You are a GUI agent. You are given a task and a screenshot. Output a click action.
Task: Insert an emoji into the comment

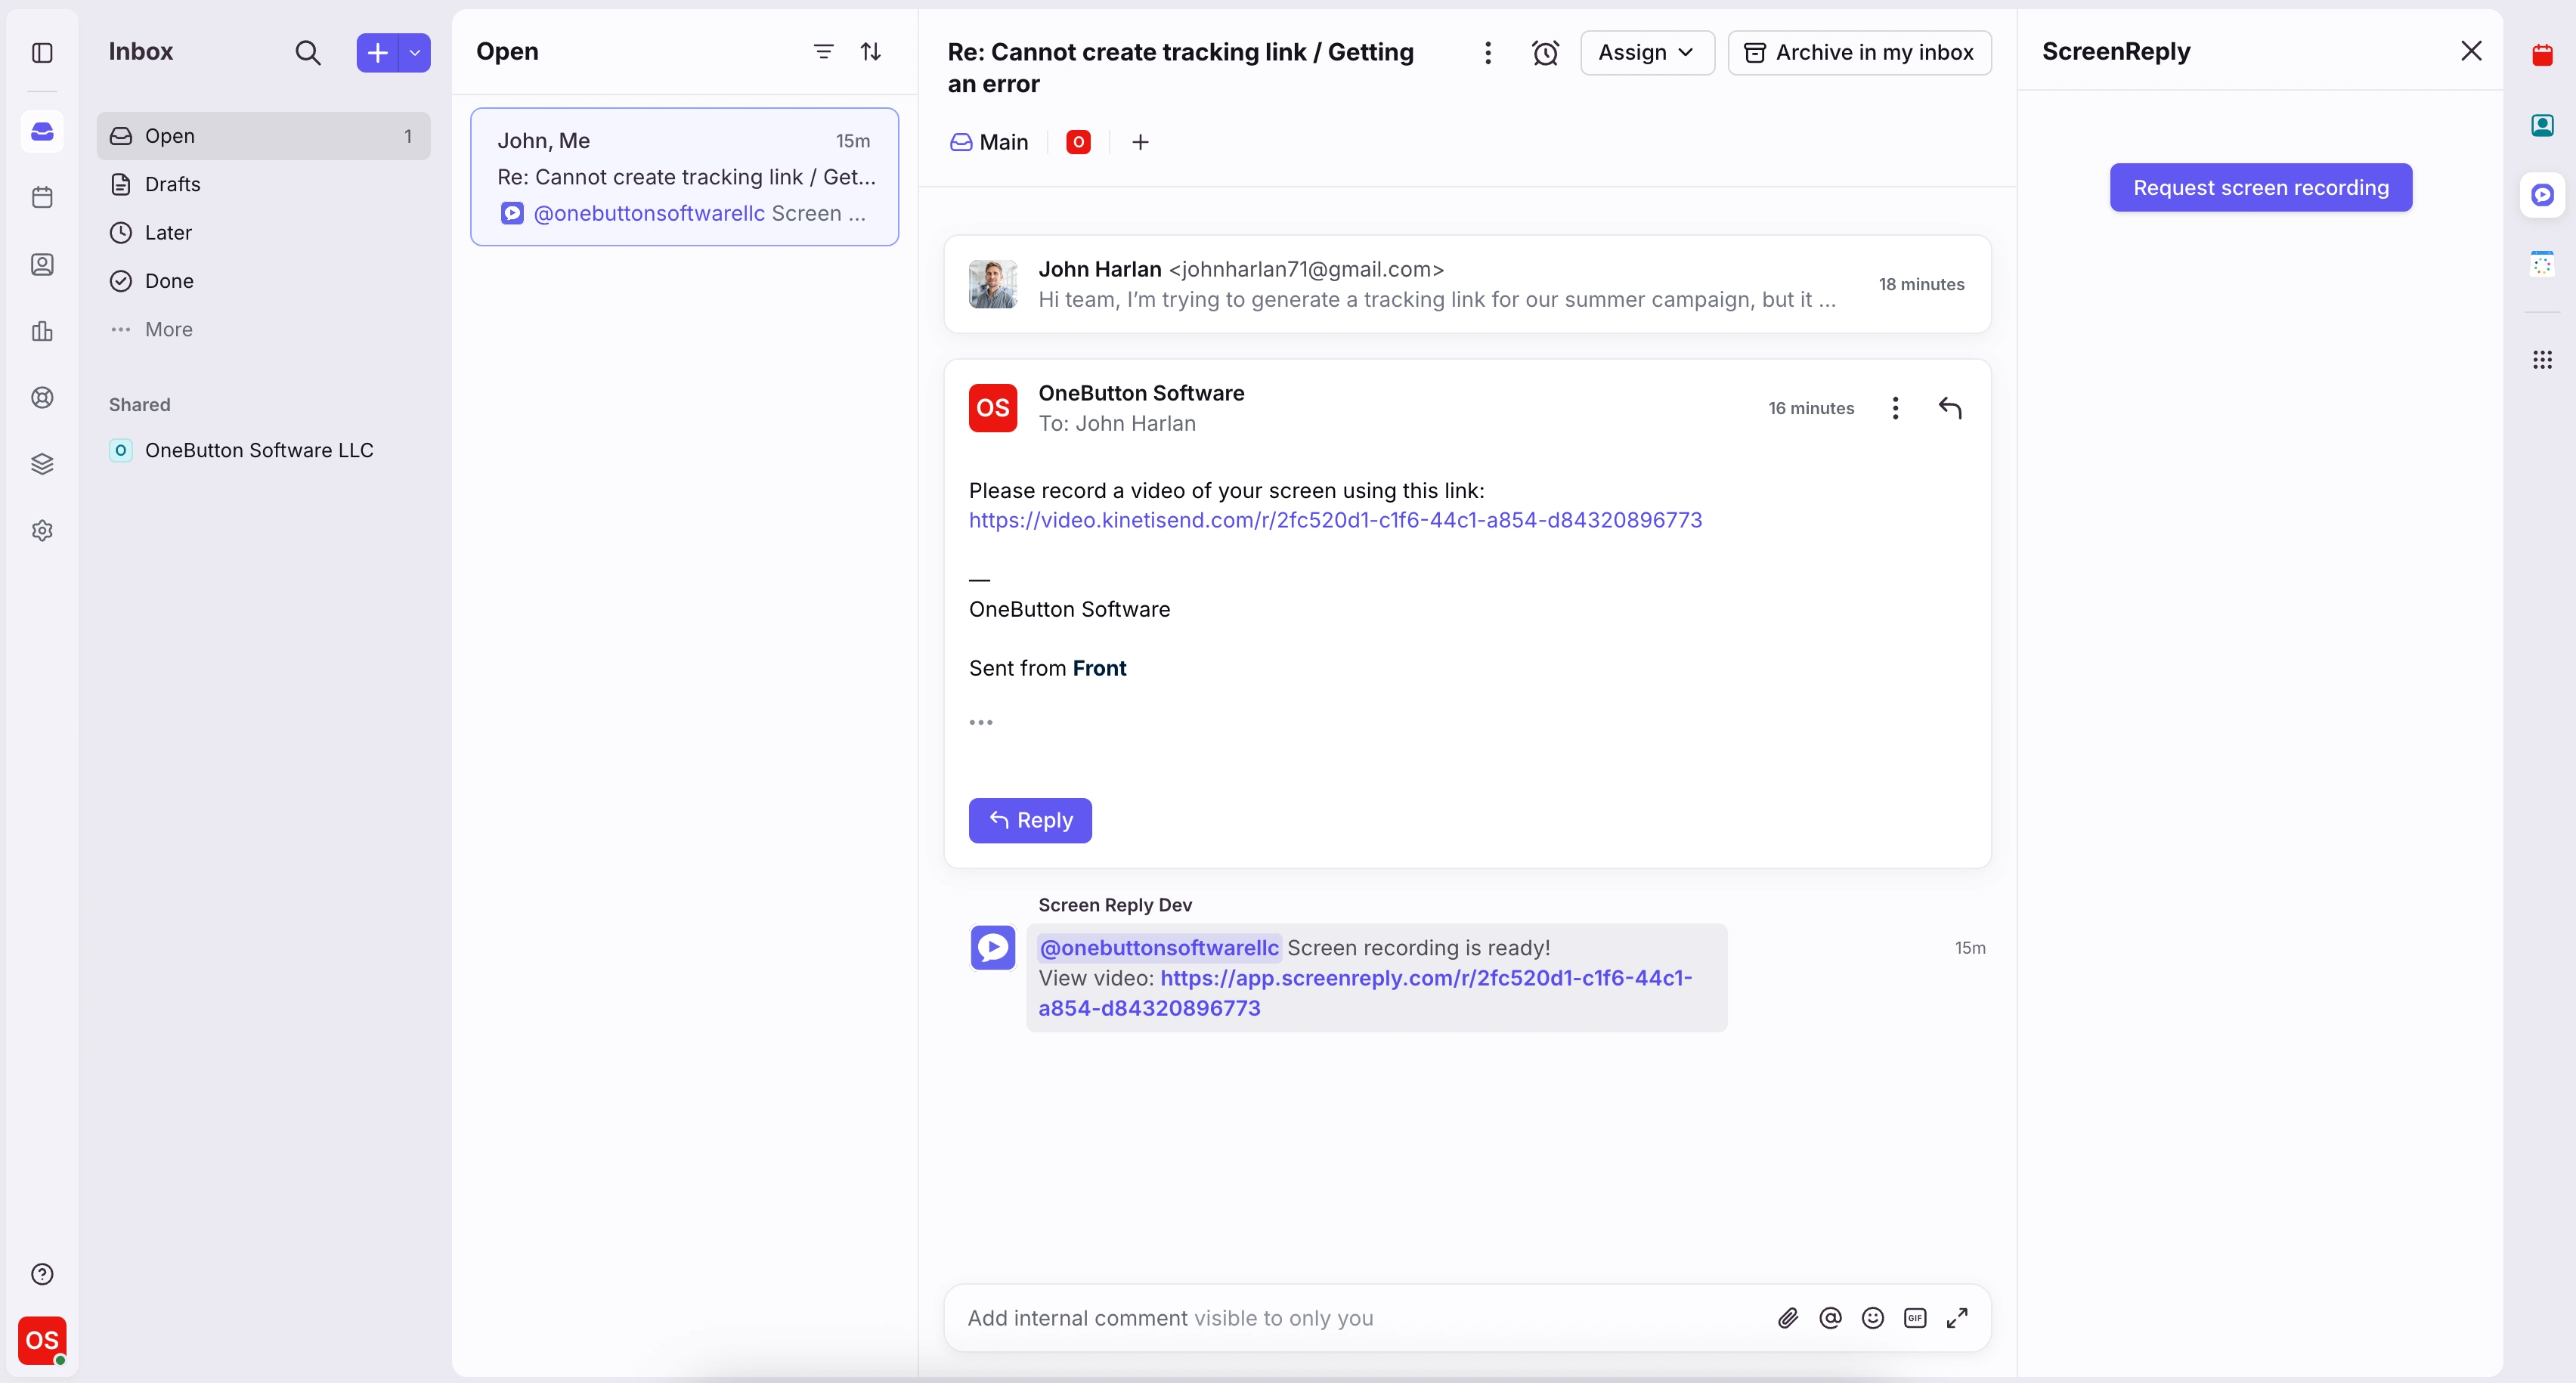tap(1872, 1318)
